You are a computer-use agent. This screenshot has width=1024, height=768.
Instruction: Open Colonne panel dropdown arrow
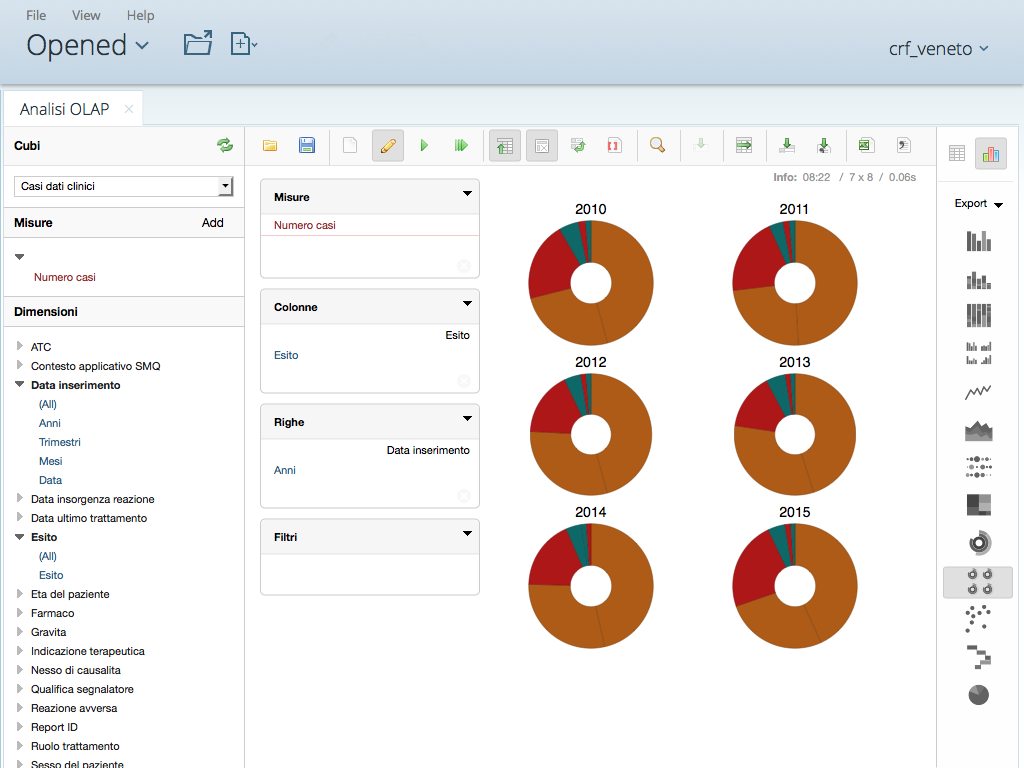coord(467,303)
